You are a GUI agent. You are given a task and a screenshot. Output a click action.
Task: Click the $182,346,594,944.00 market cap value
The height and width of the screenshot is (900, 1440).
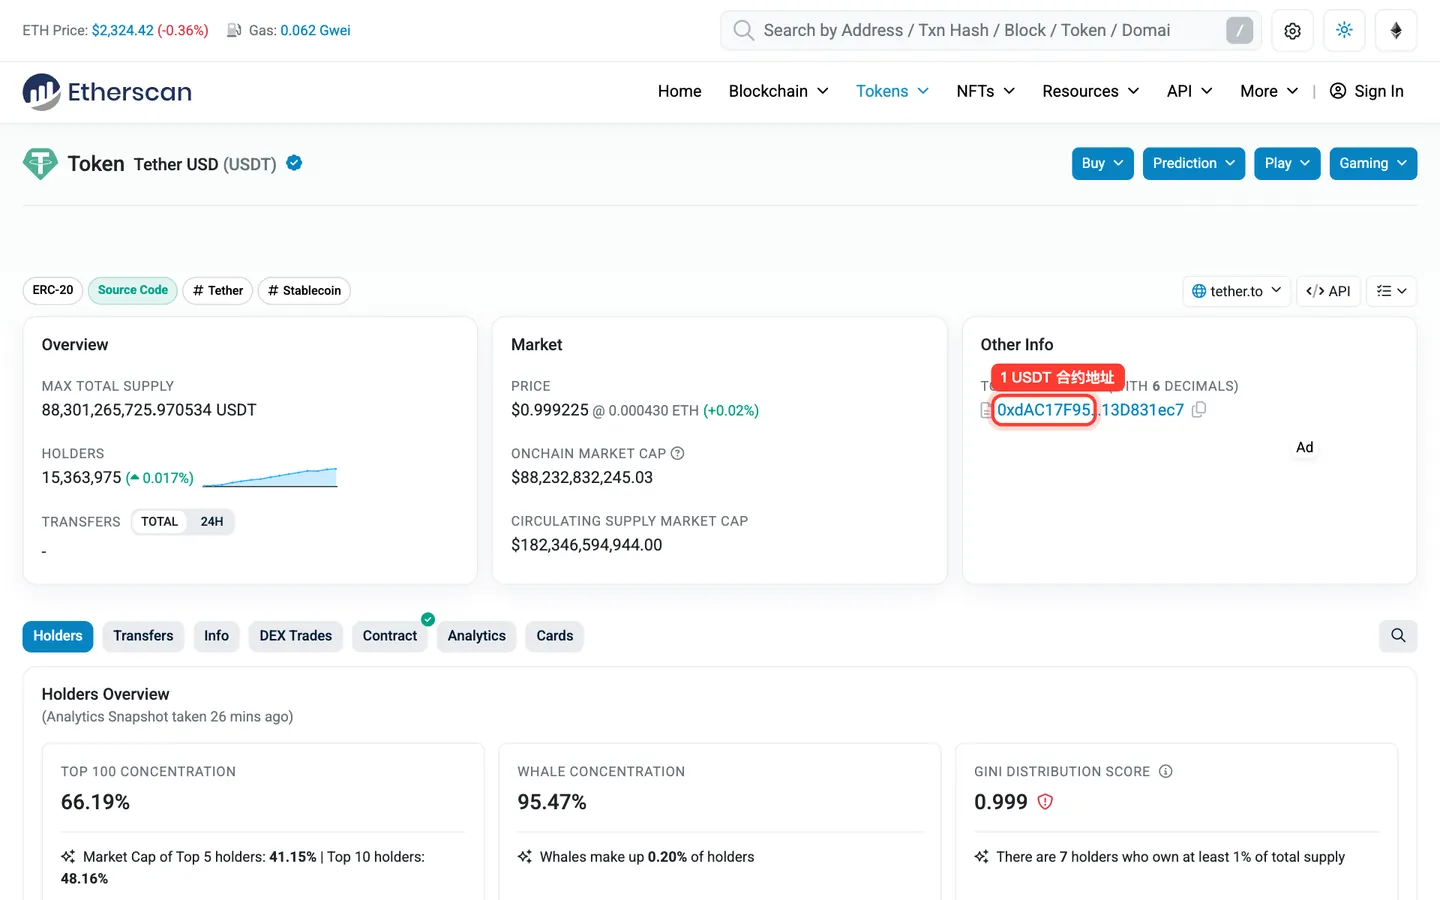pos(587,545)
